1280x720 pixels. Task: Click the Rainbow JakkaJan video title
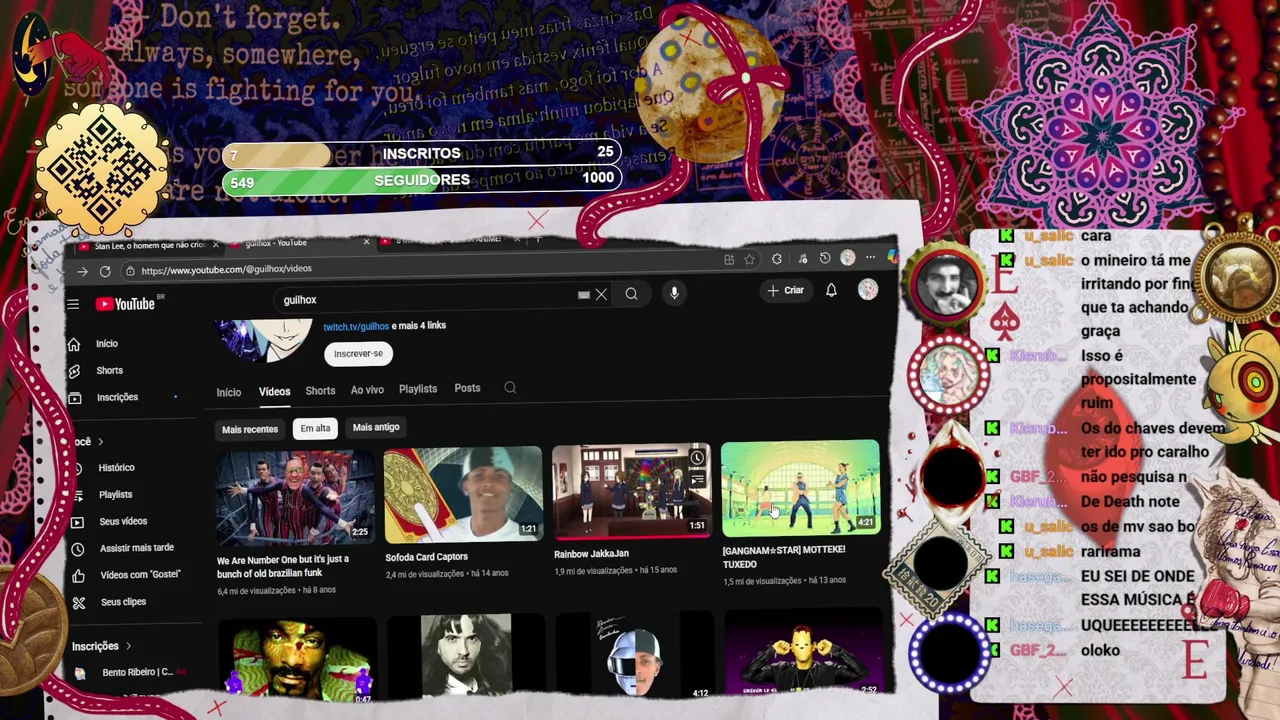tap(591, 554)
